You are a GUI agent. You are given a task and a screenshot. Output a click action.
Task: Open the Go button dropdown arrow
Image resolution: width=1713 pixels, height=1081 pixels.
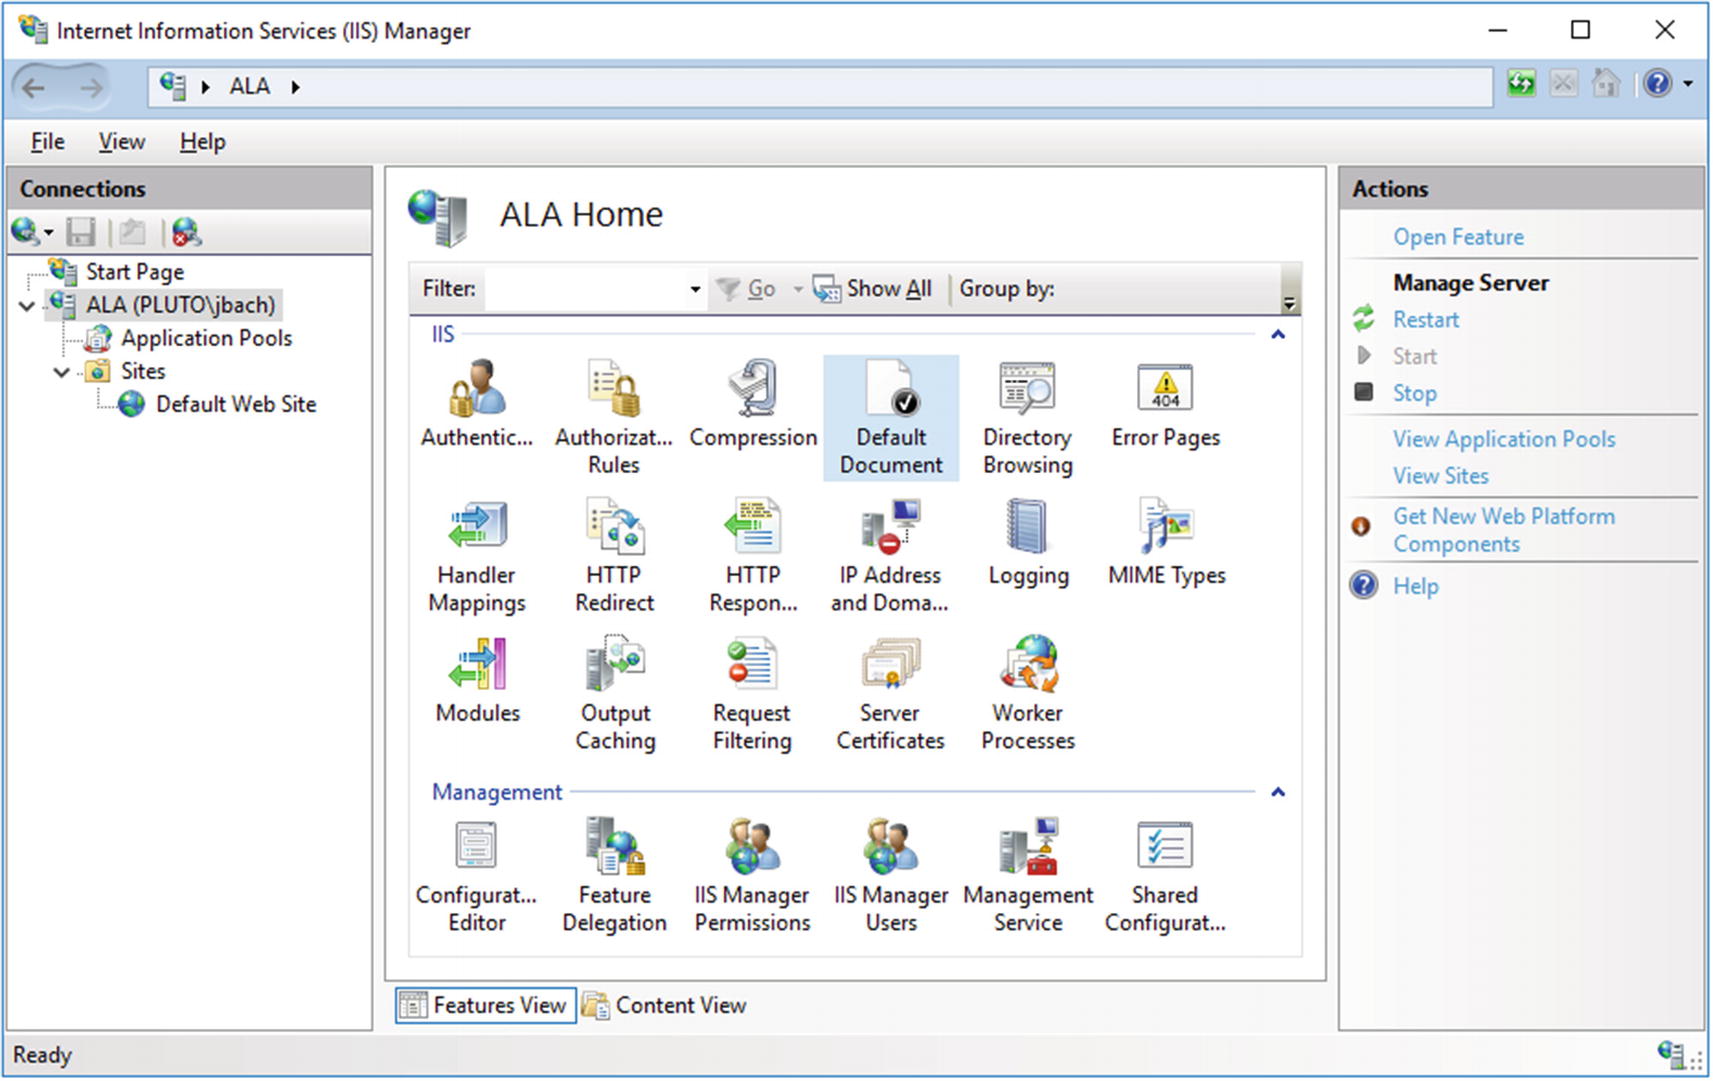click(x=798, y=290)
